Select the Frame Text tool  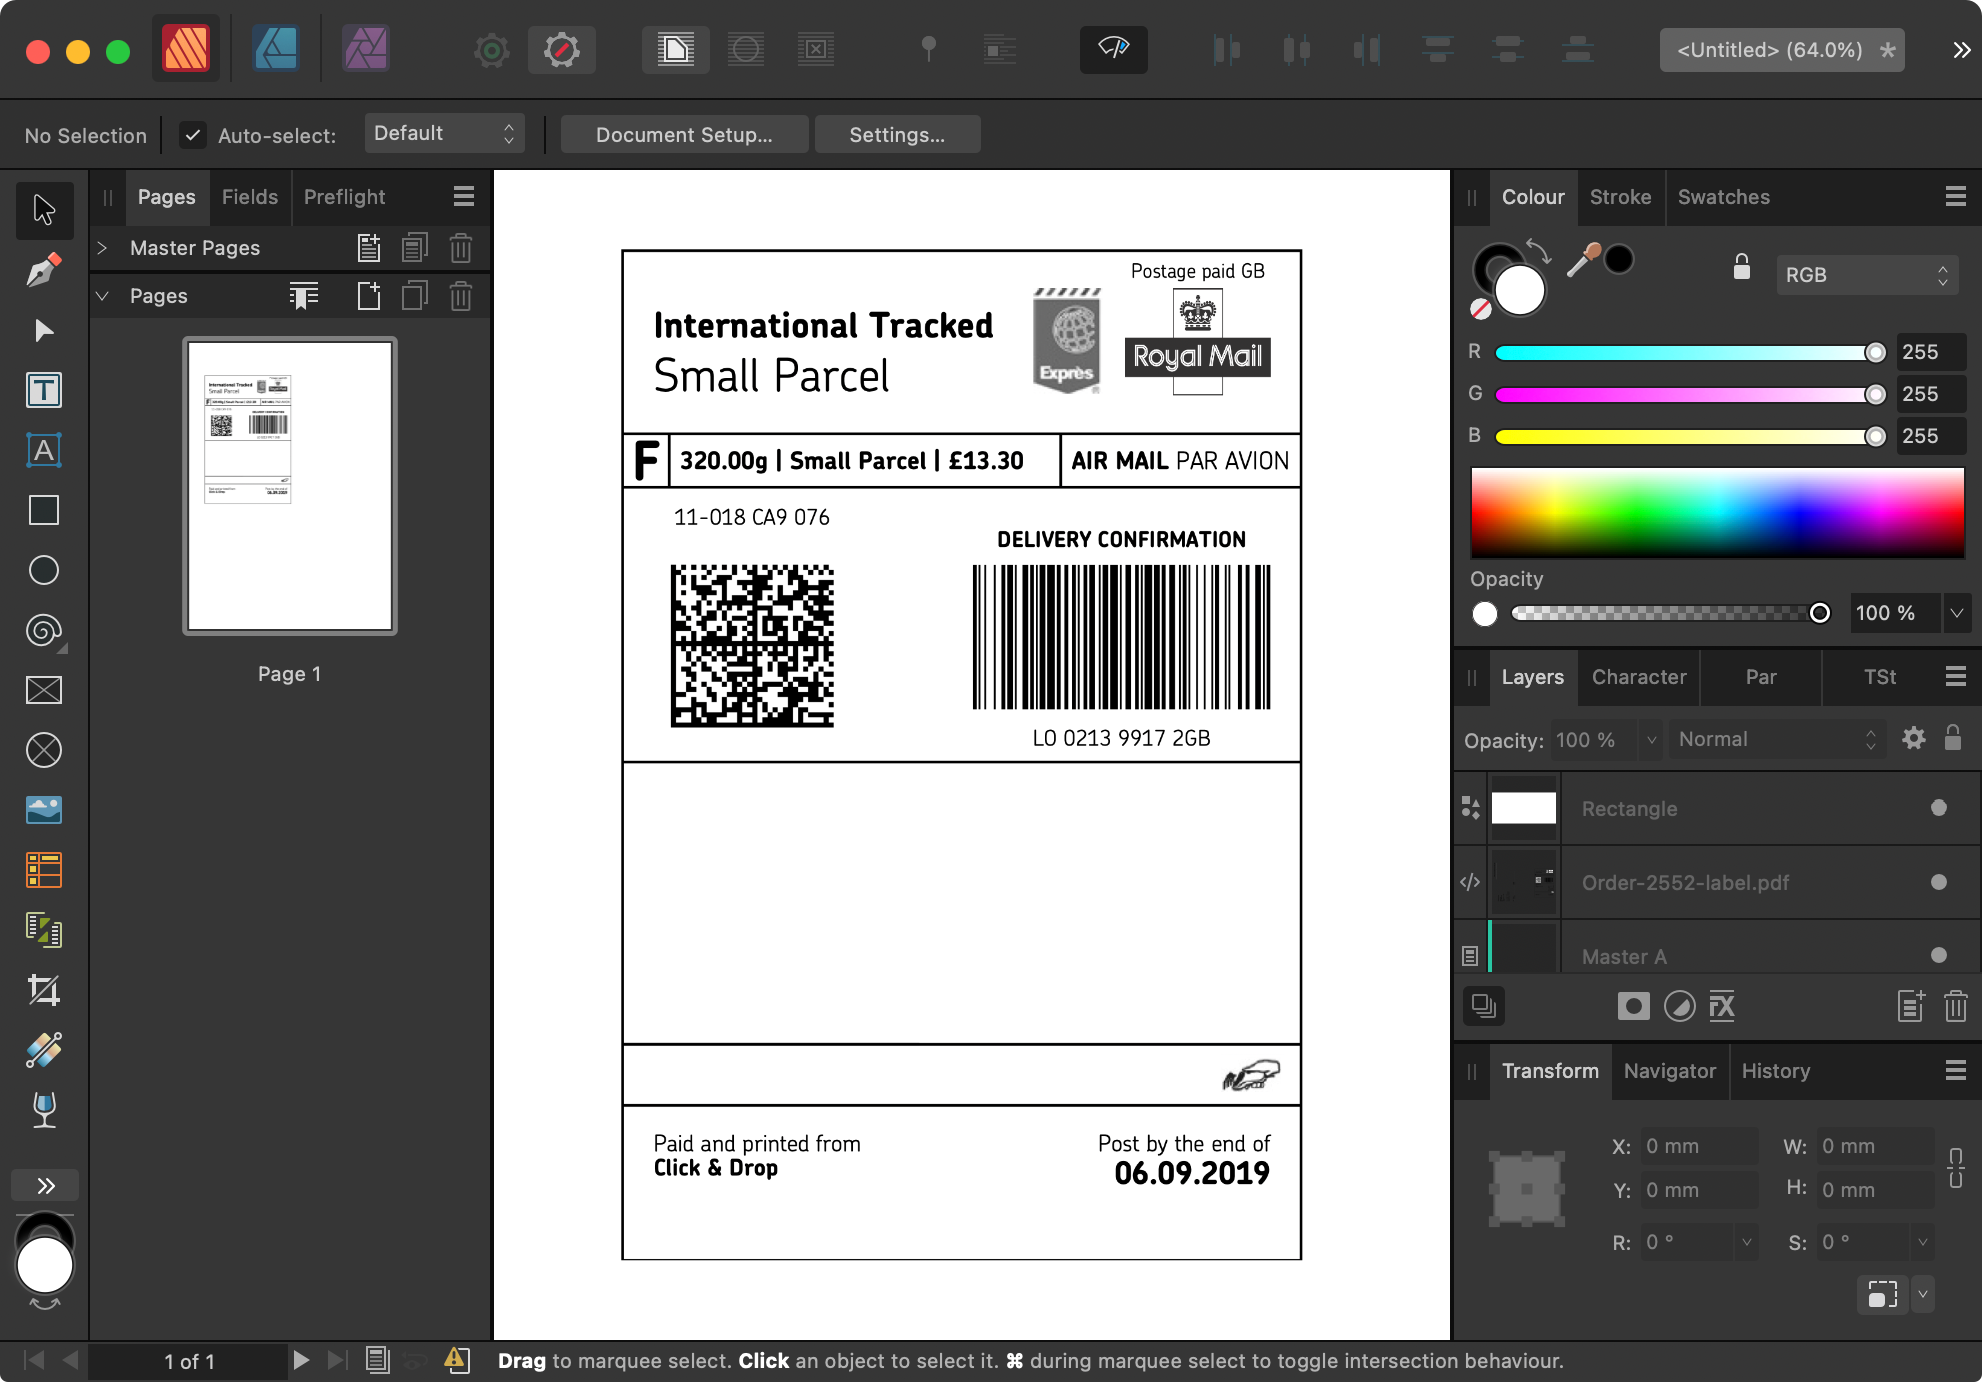(44, 390)
